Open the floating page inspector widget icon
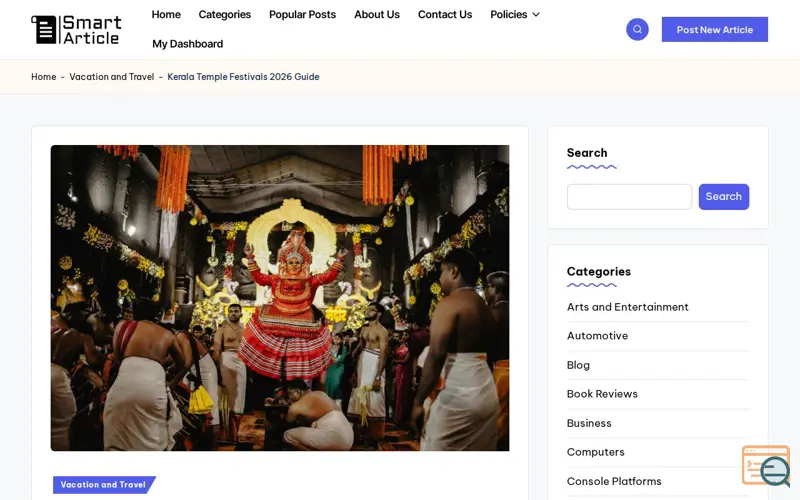Viewport: 800px width, 500px height. (766, 466)
